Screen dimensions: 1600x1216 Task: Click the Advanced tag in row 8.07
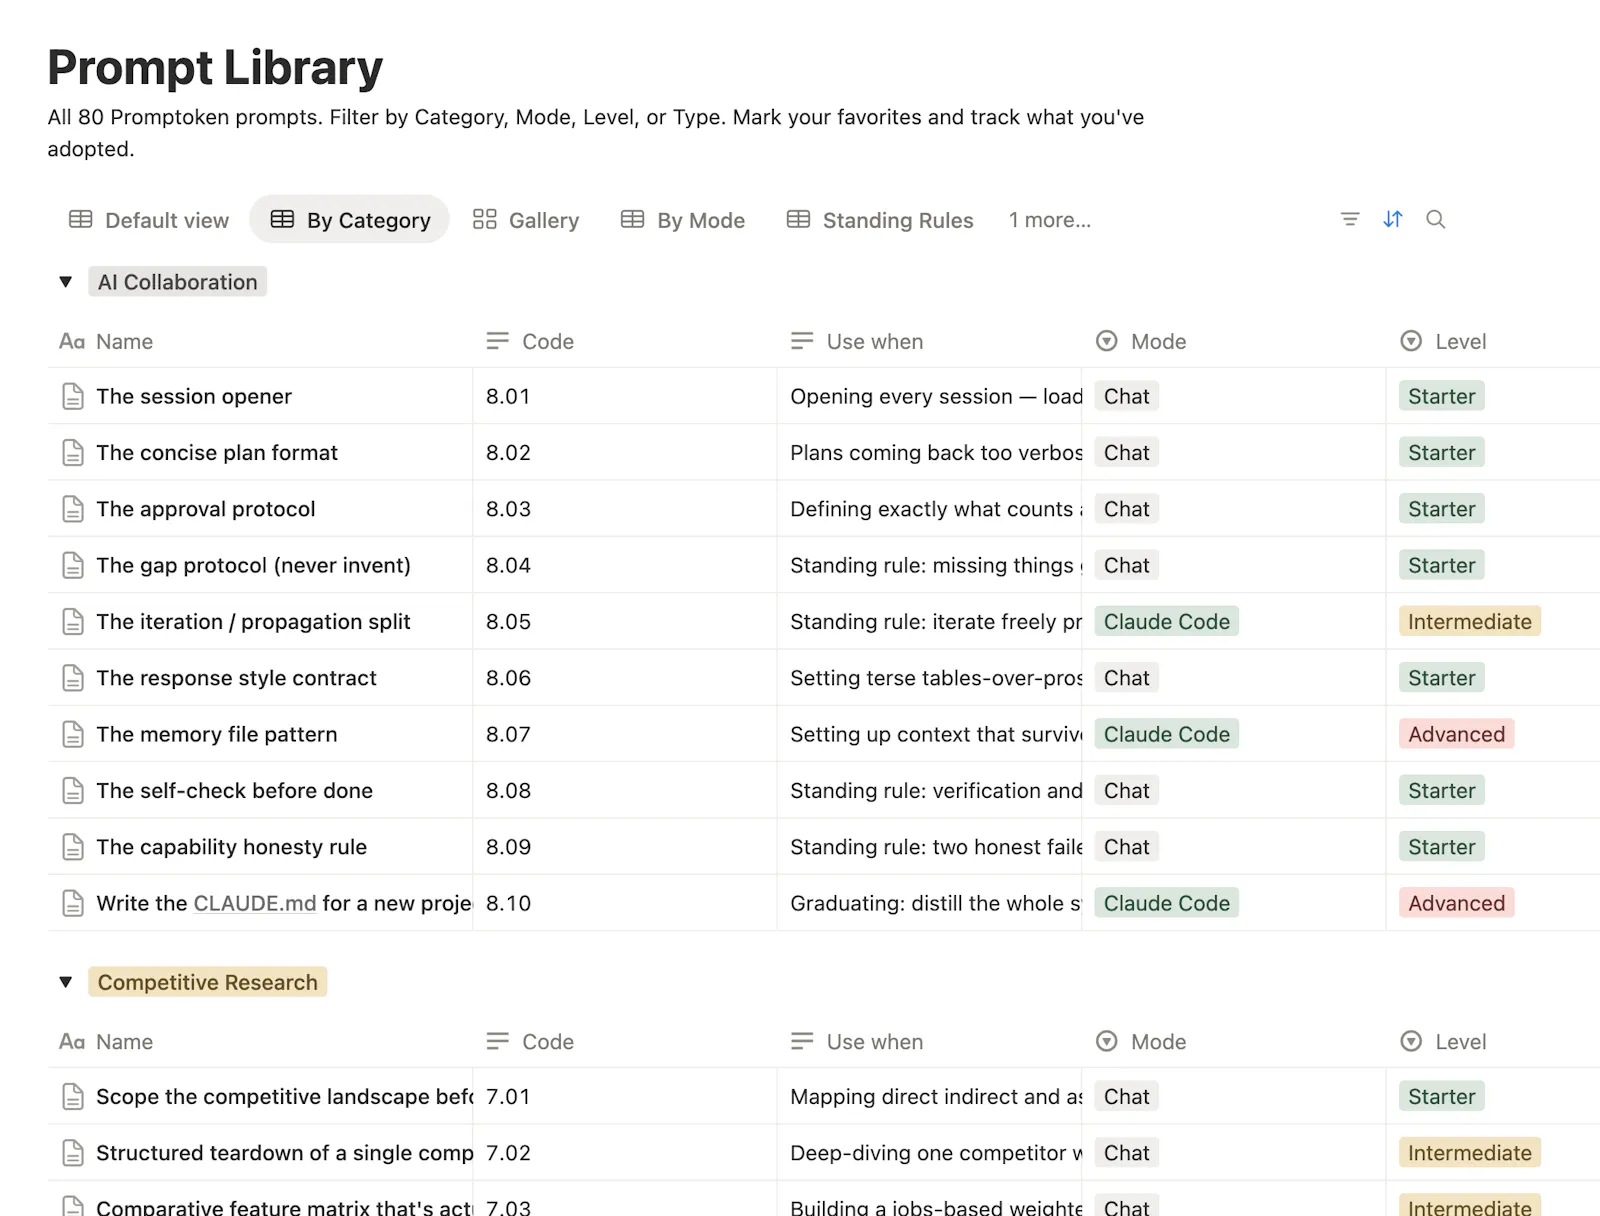[1456, 734]
